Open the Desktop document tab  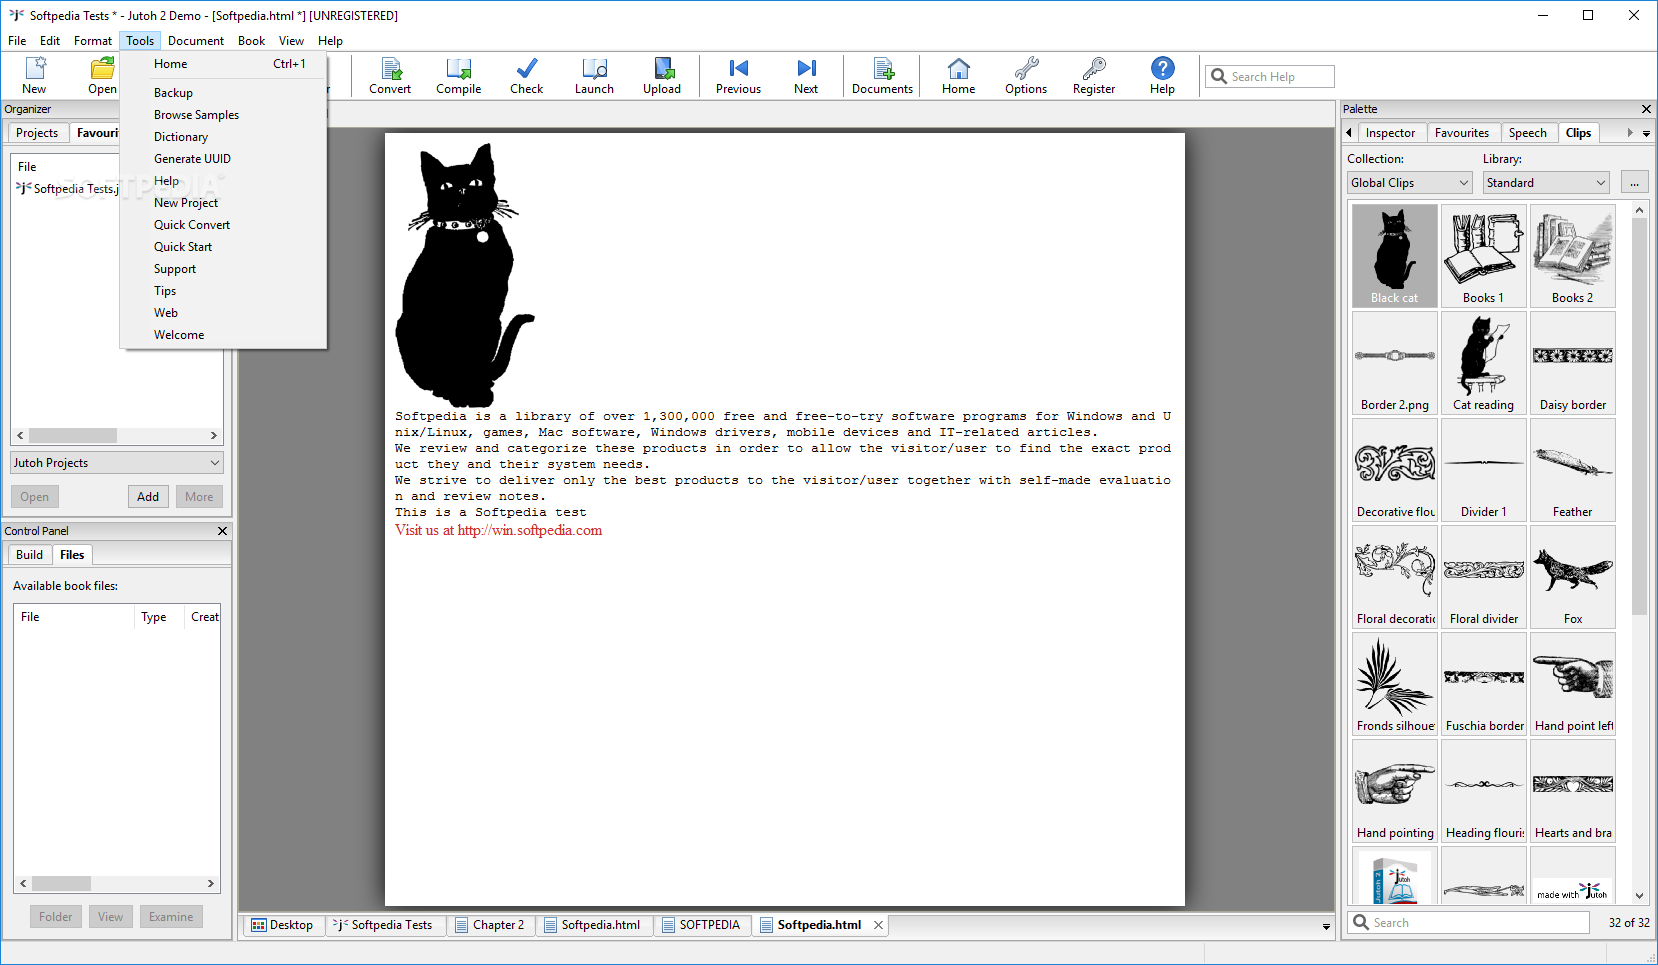tap(283, 925)
